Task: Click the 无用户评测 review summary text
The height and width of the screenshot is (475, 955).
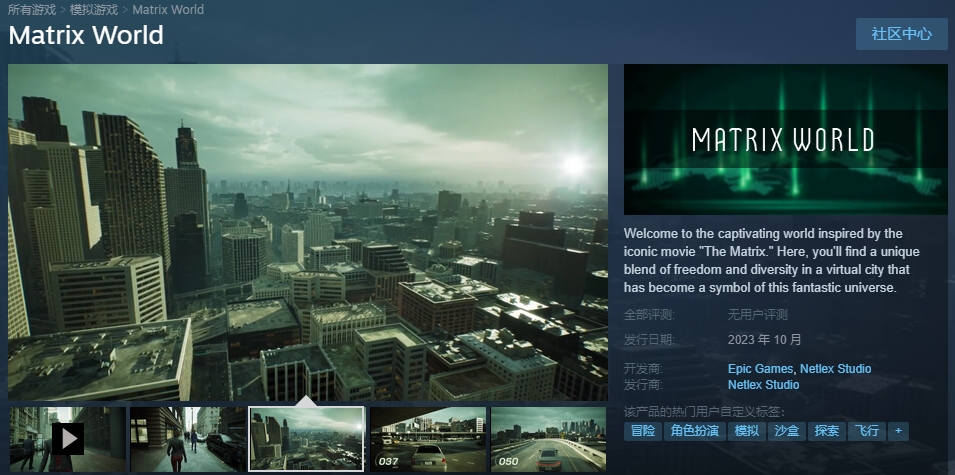Action: click(x=758, y=315)
